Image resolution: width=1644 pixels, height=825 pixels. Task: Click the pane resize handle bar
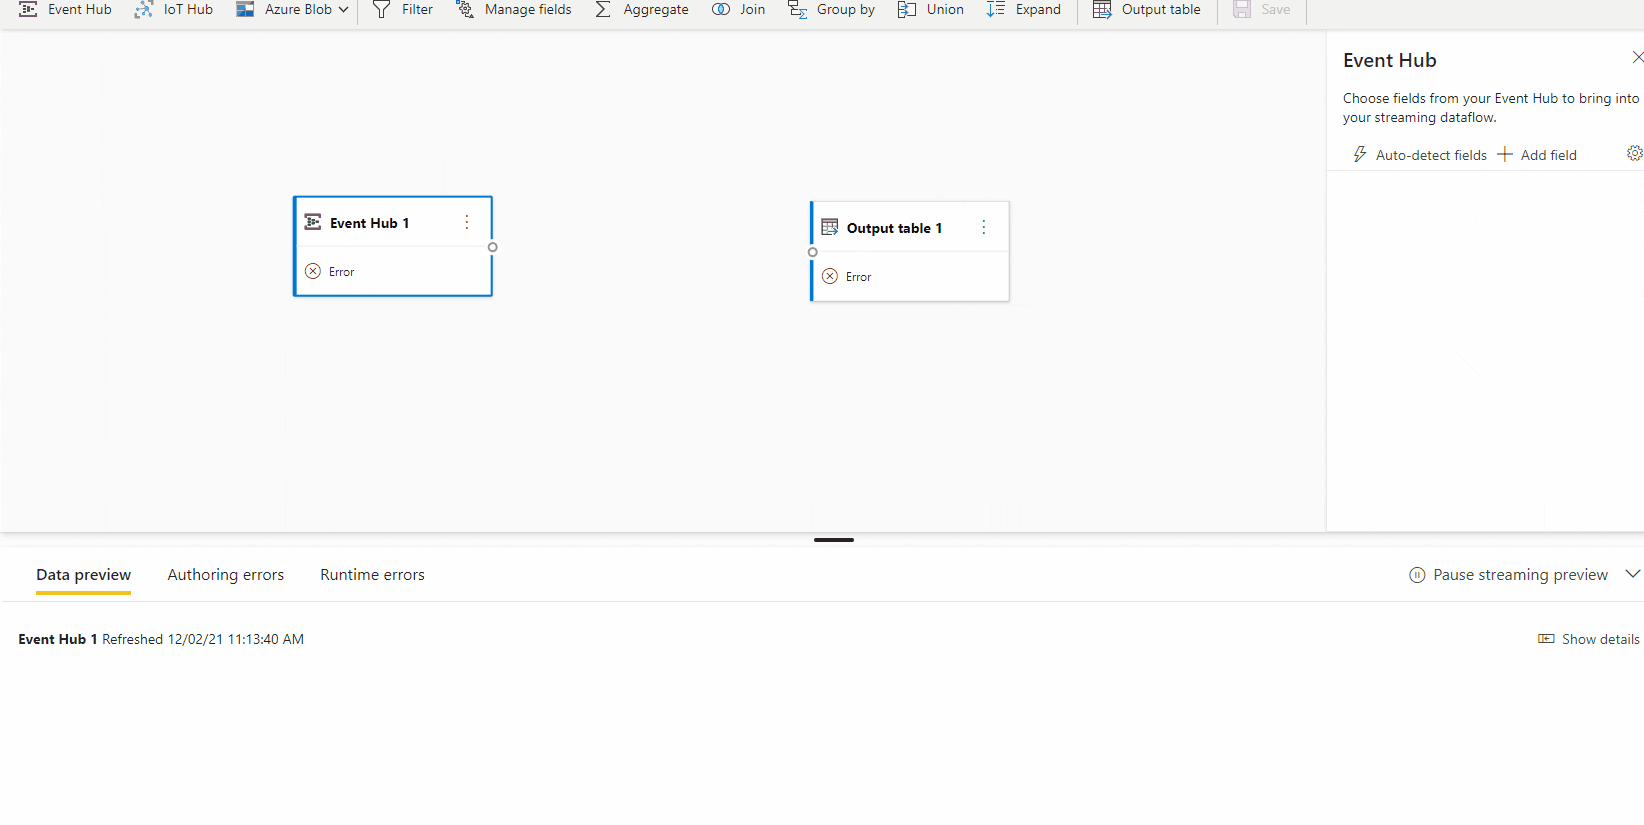(834, 540)
